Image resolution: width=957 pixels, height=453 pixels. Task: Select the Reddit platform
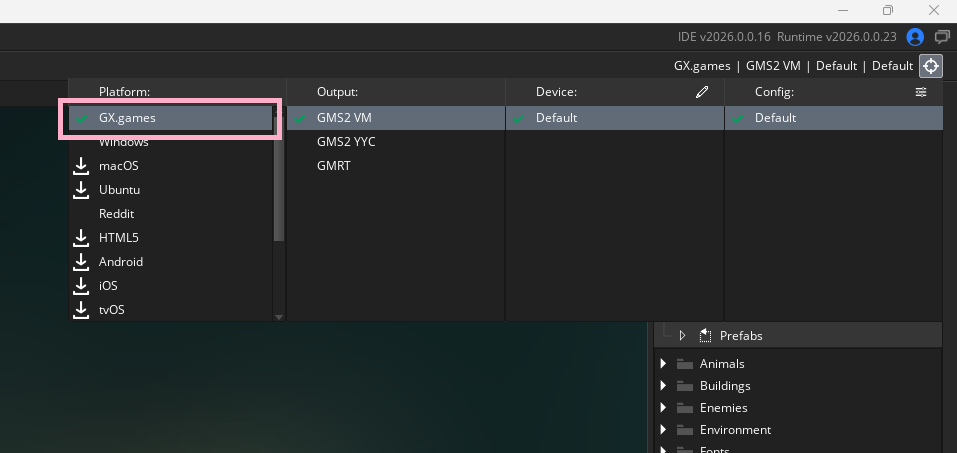[x=170, y=214]
